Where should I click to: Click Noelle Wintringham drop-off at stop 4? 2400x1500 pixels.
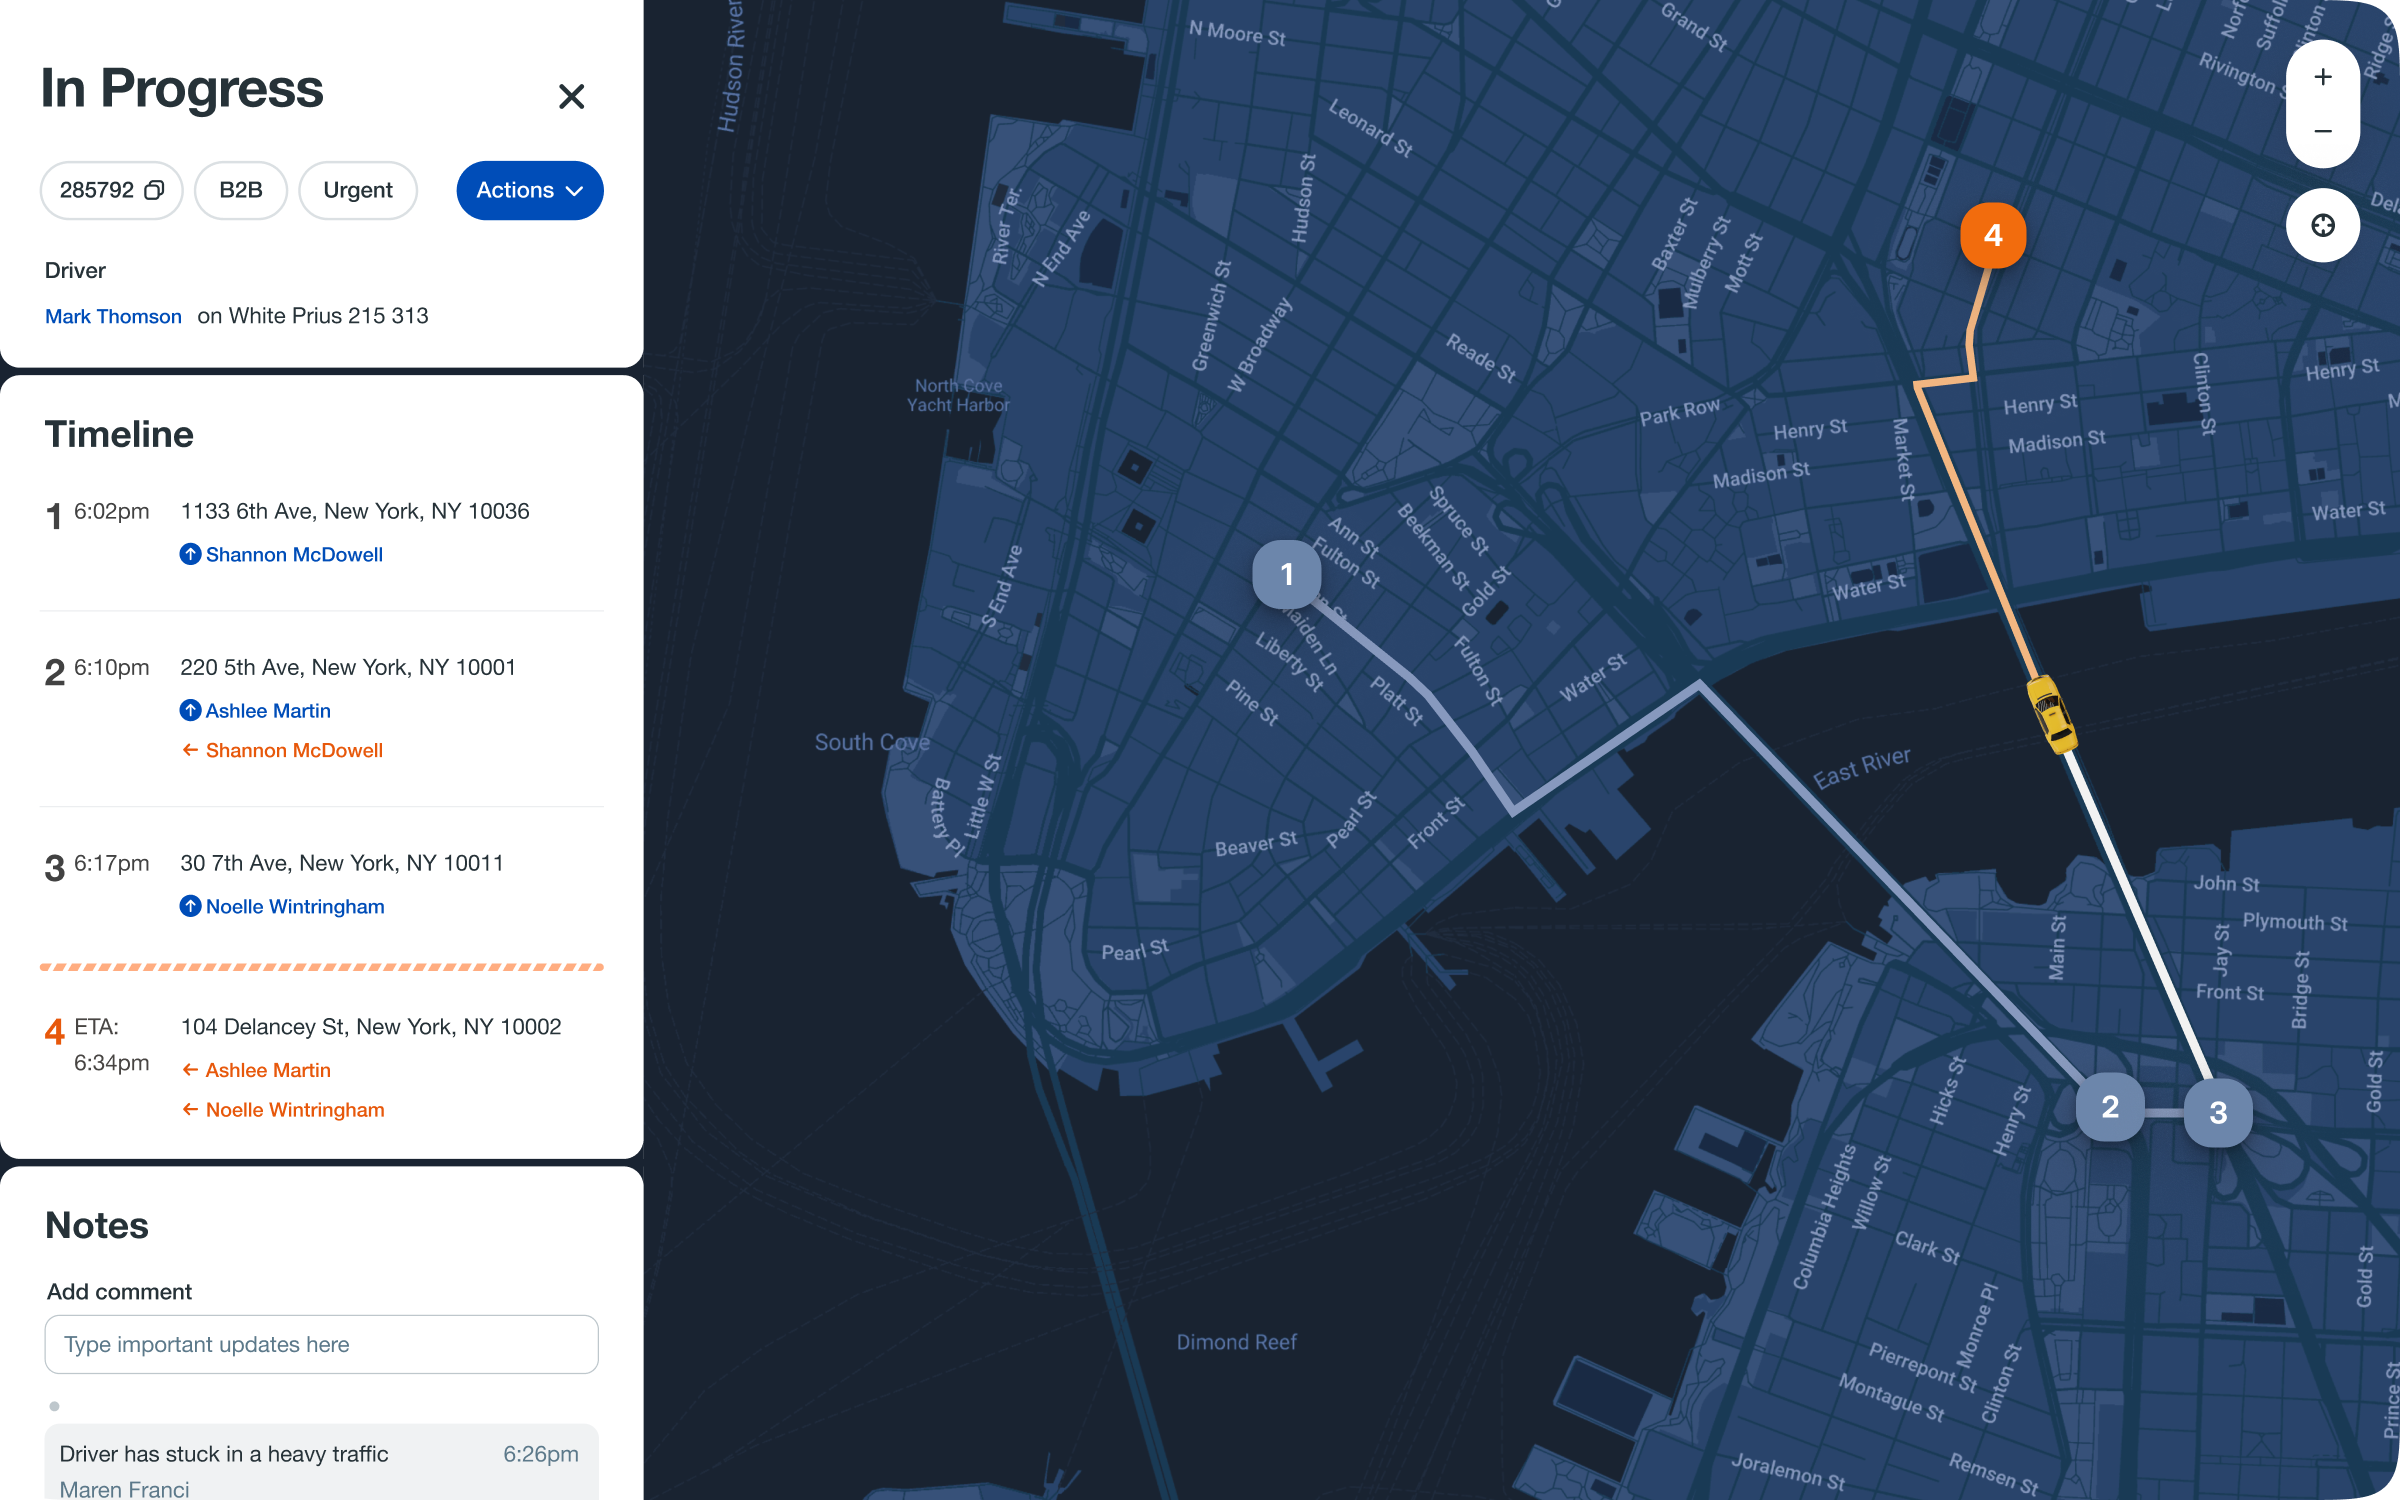pyautogui.click(x=294, y=1110)
